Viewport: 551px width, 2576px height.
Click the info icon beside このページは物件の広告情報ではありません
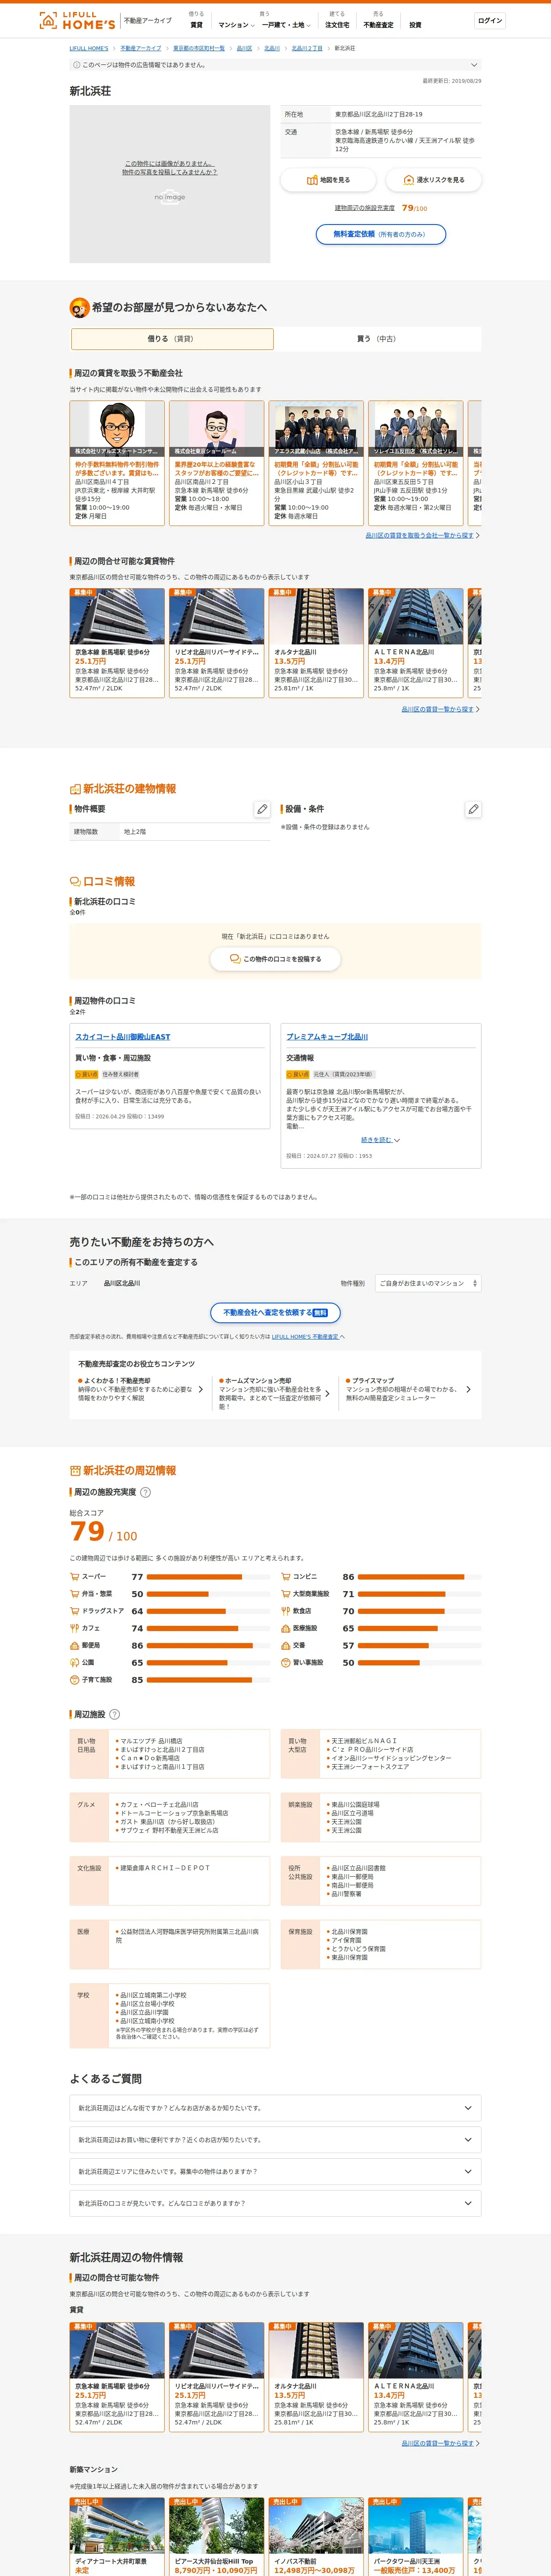click(77, 65)
